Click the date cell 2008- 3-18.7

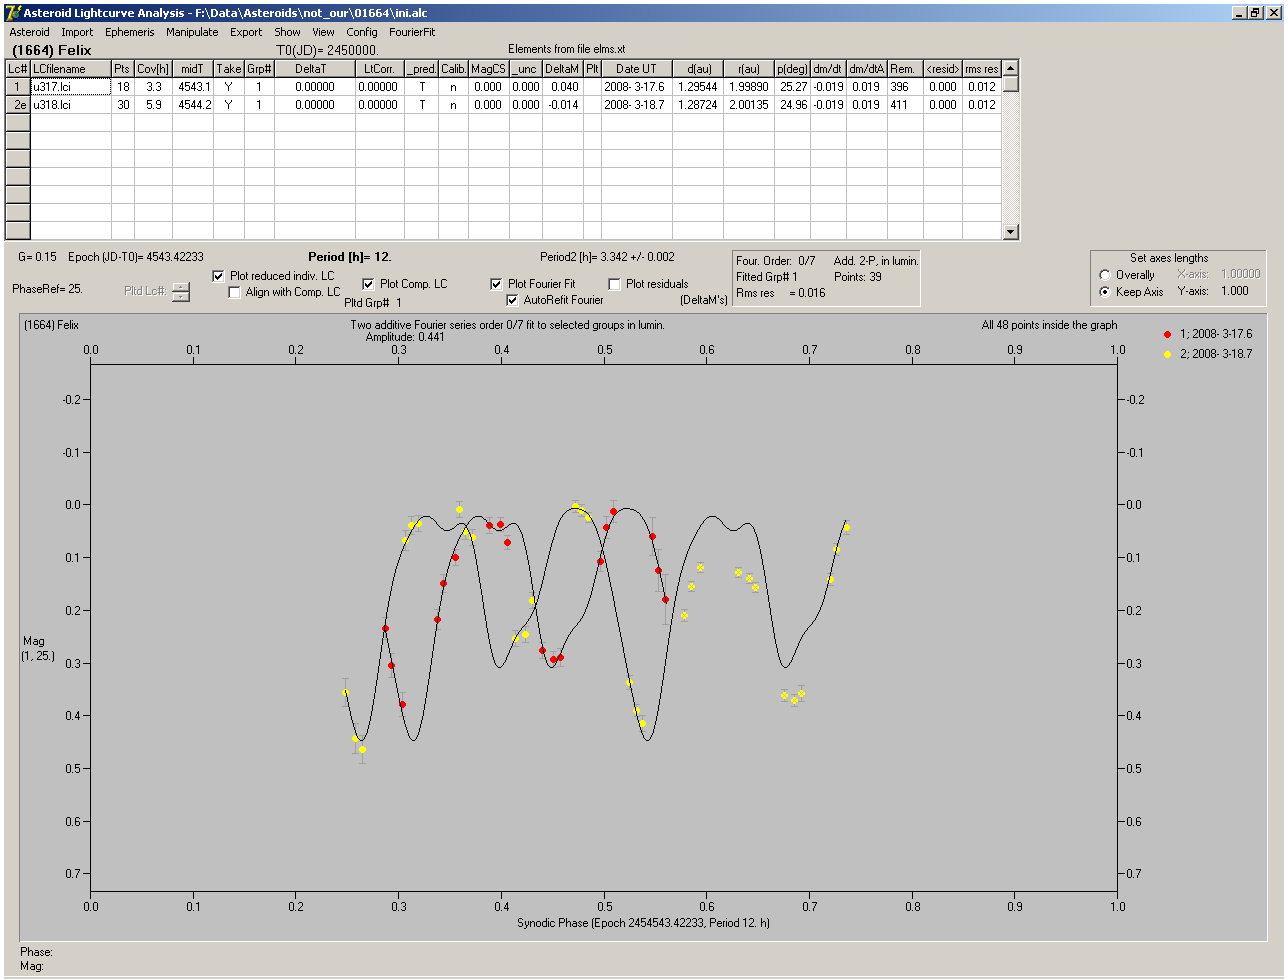636,104
